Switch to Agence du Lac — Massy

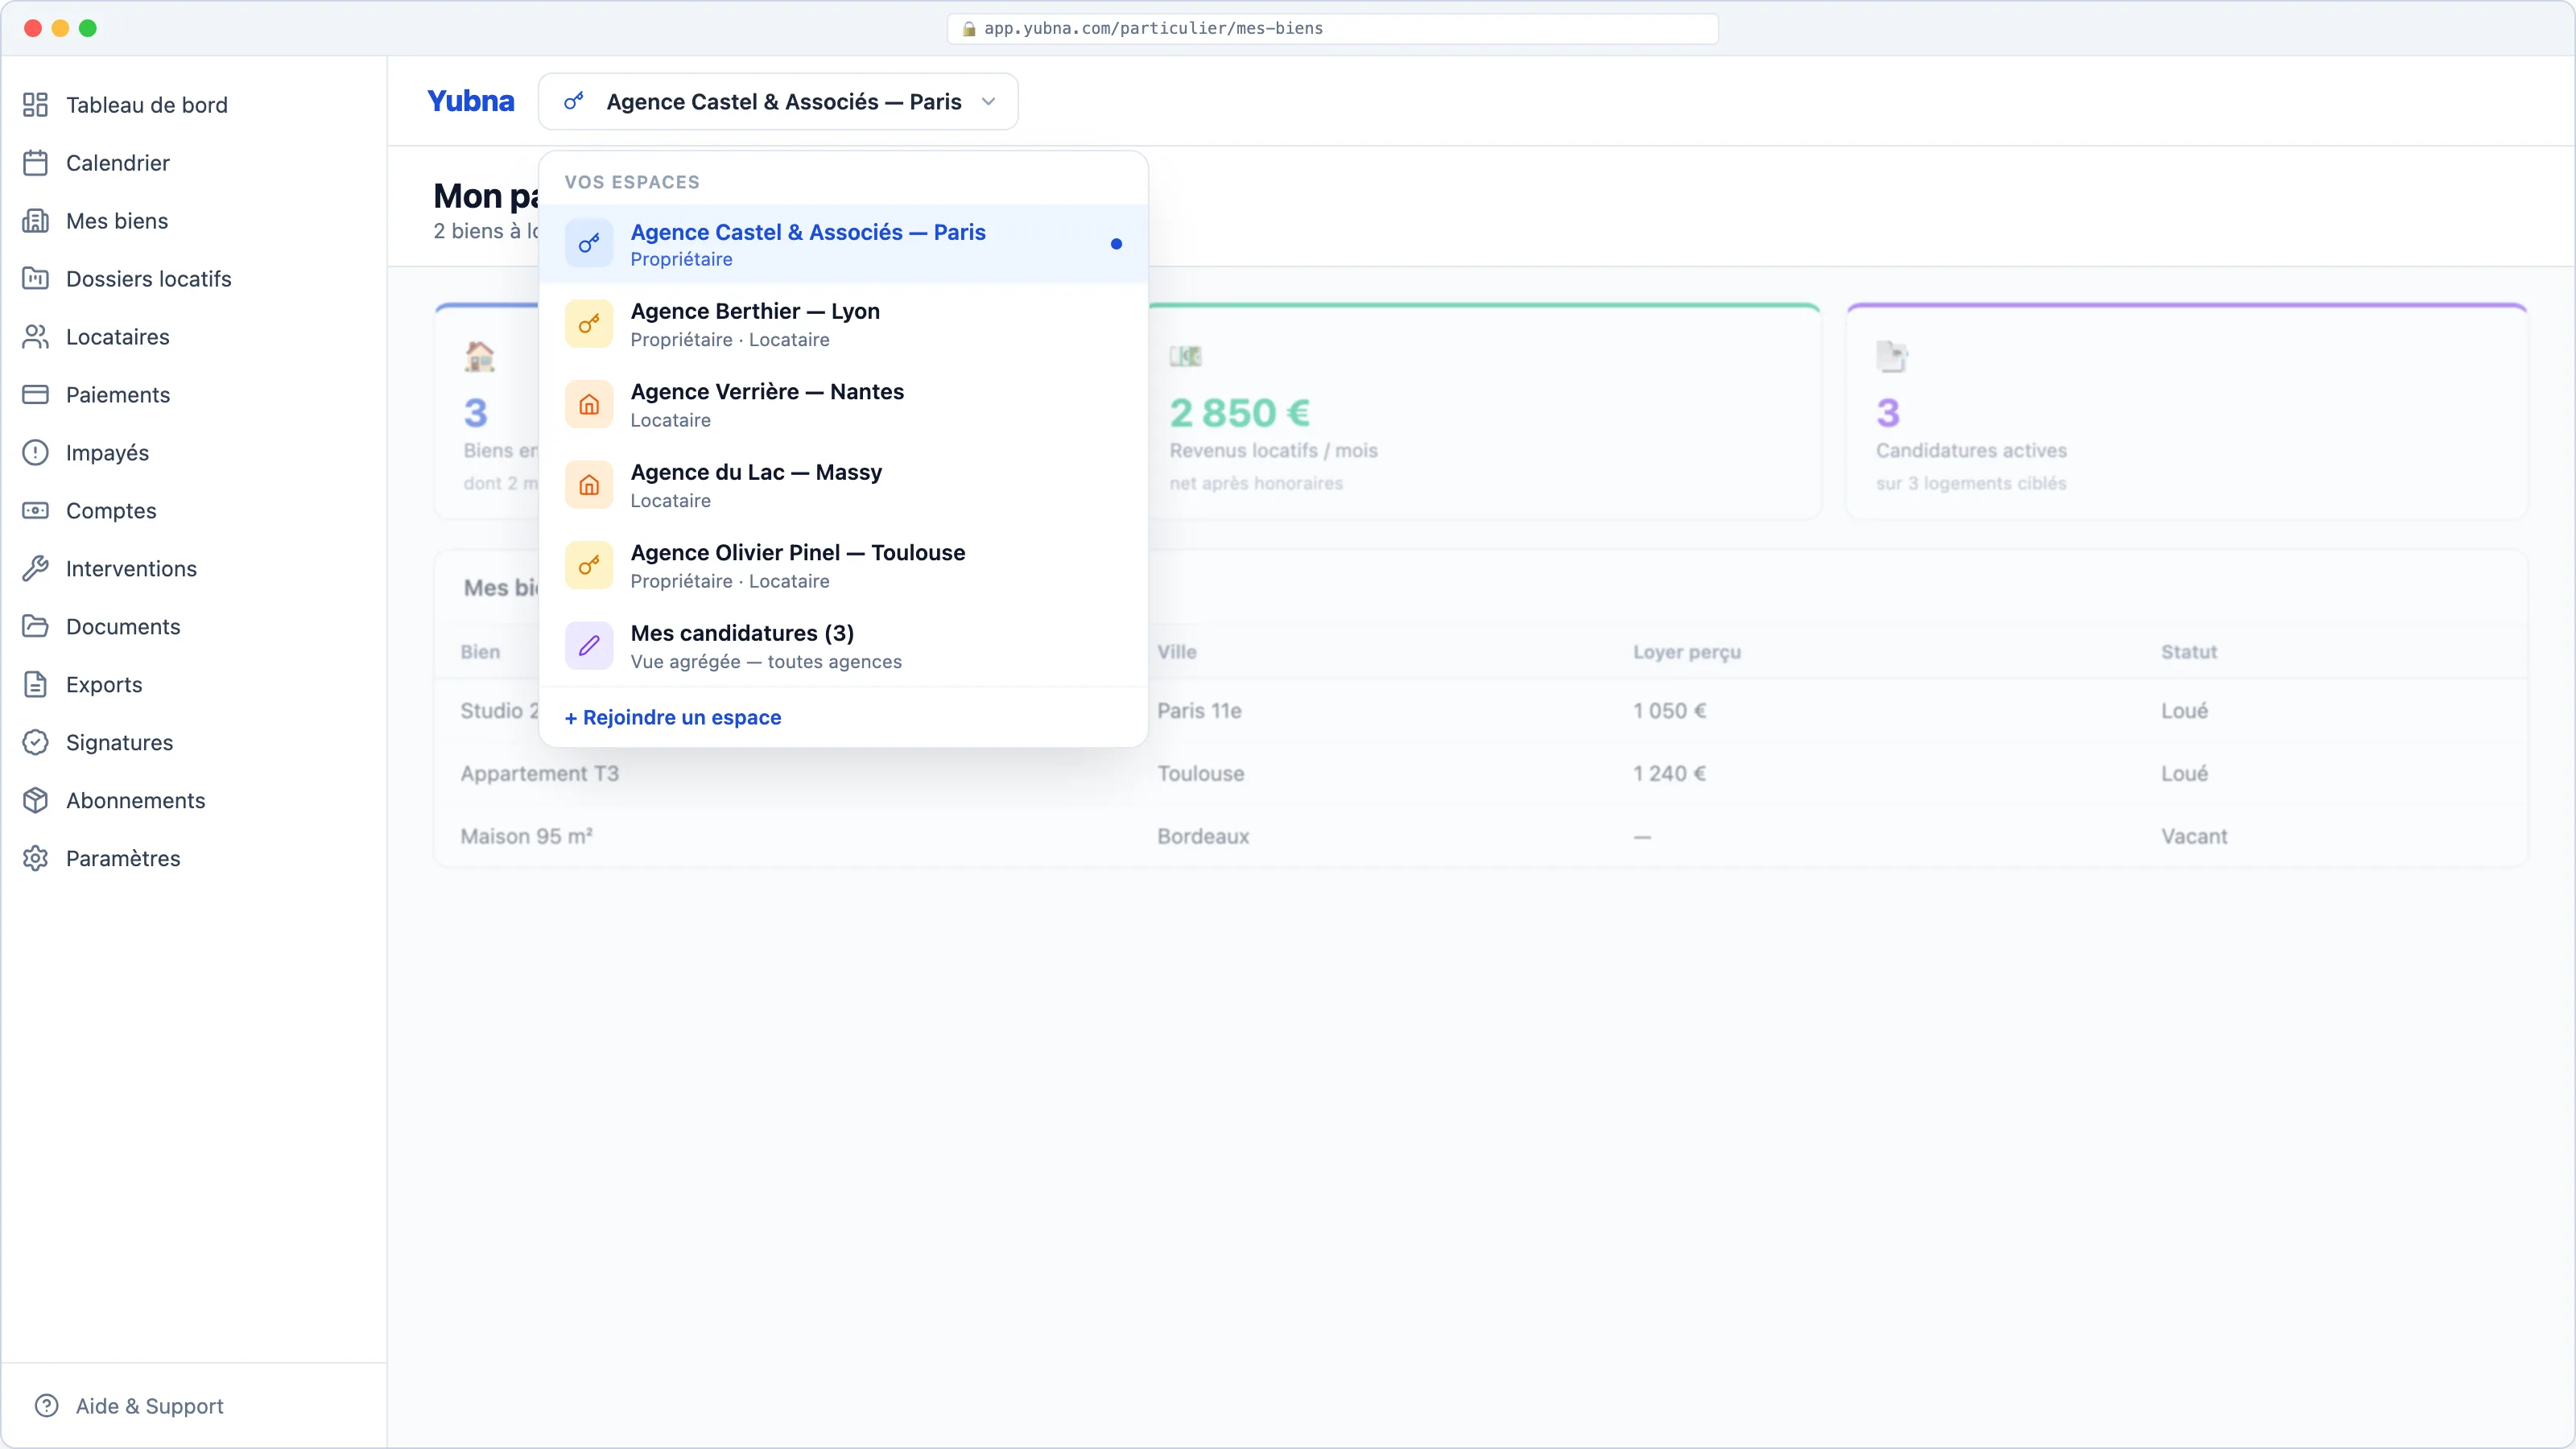click(843, 485)
